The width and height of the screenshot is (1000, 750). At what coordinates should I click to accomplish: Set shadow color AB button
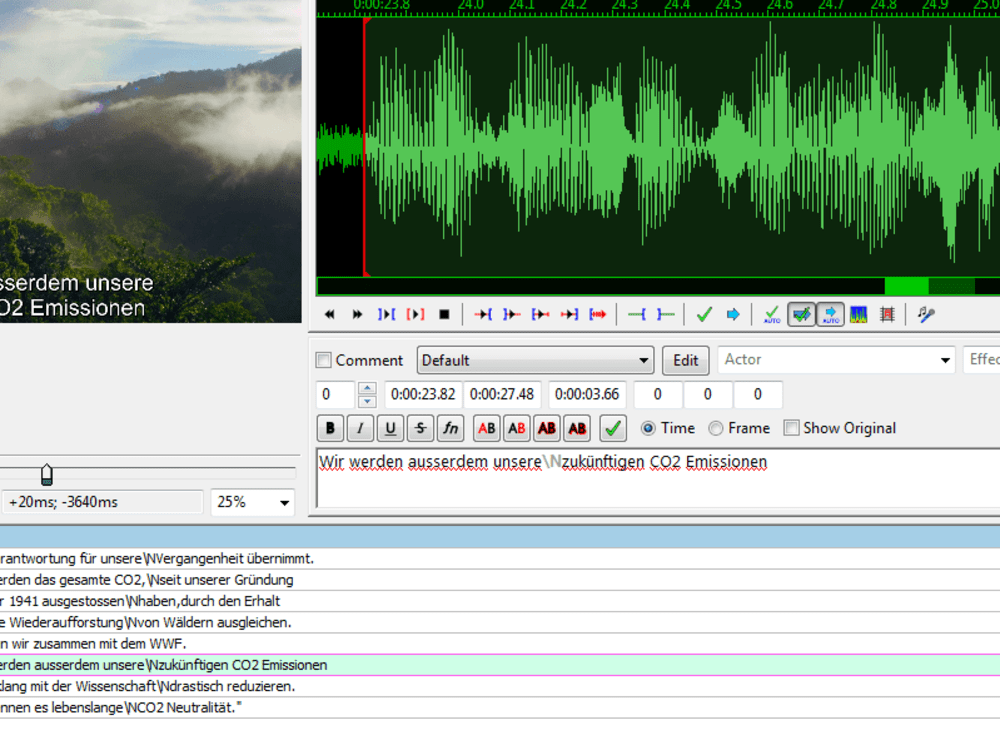point(577,428)
